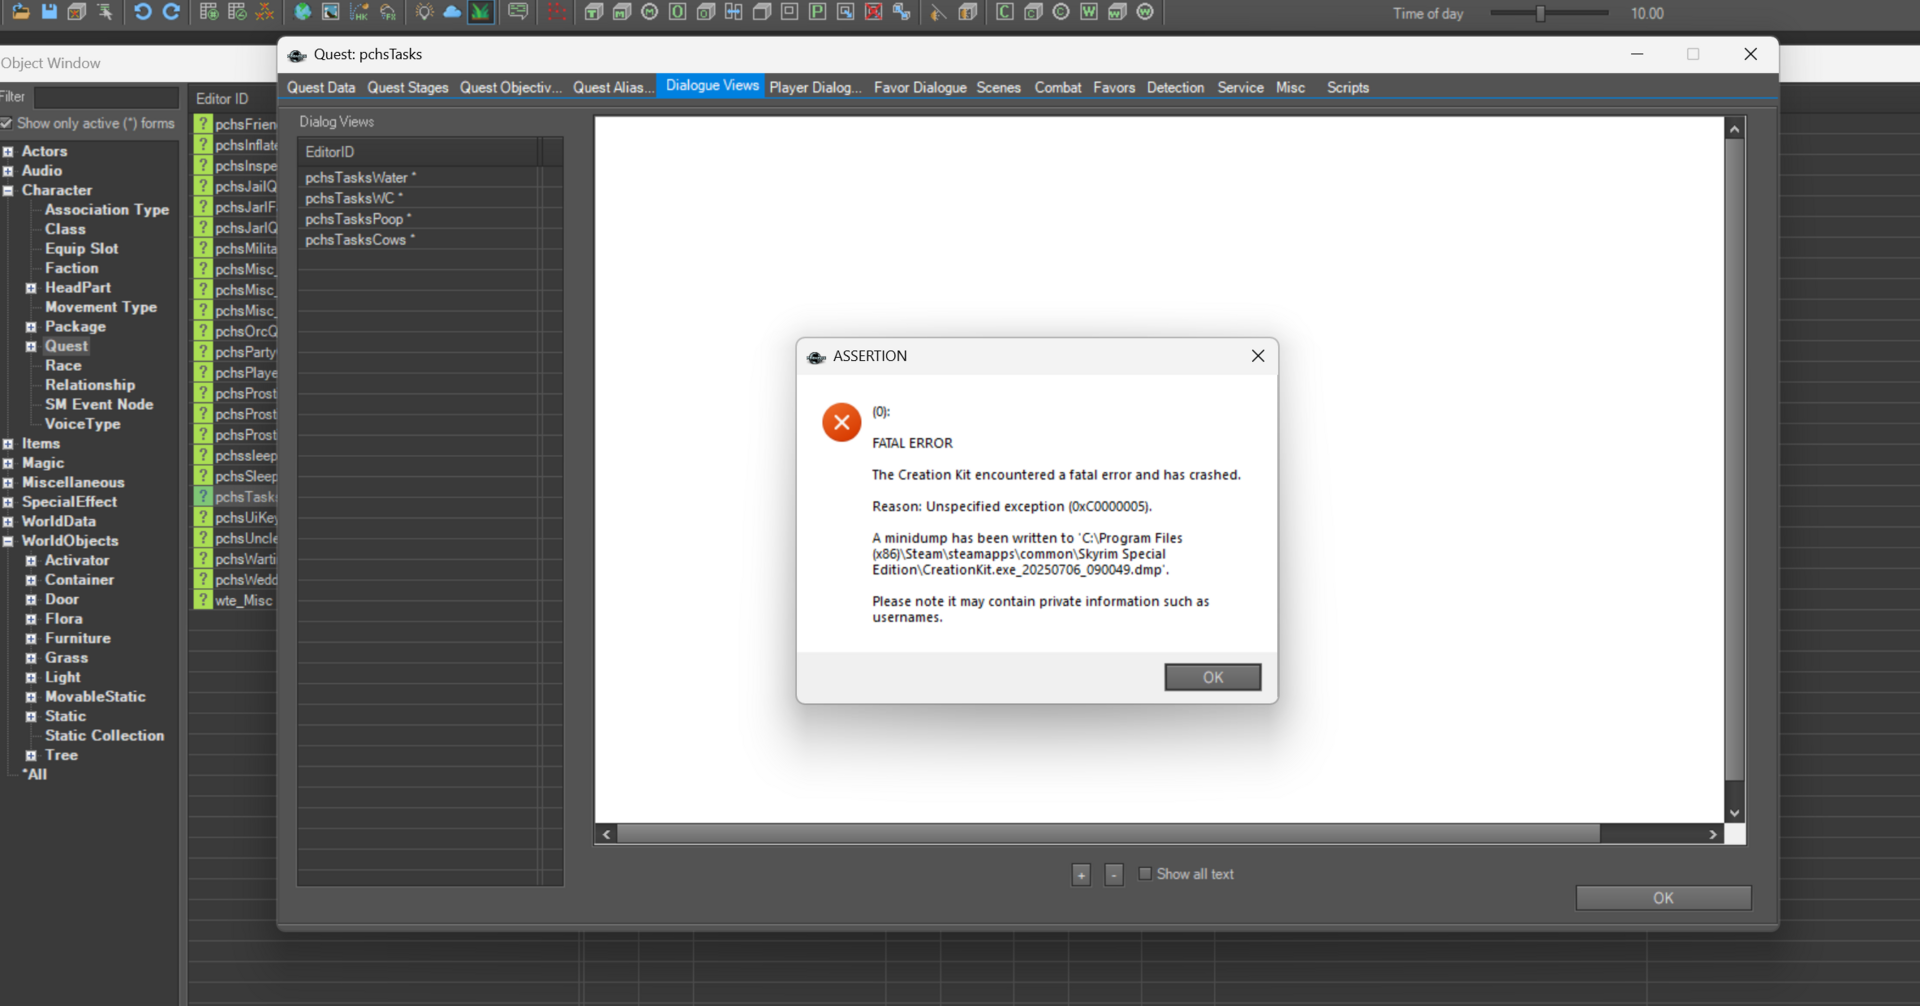This screenshot has height=1006, width=1920.
Task: Click OK in the ASSERTION dialog
Action: 1213,677
